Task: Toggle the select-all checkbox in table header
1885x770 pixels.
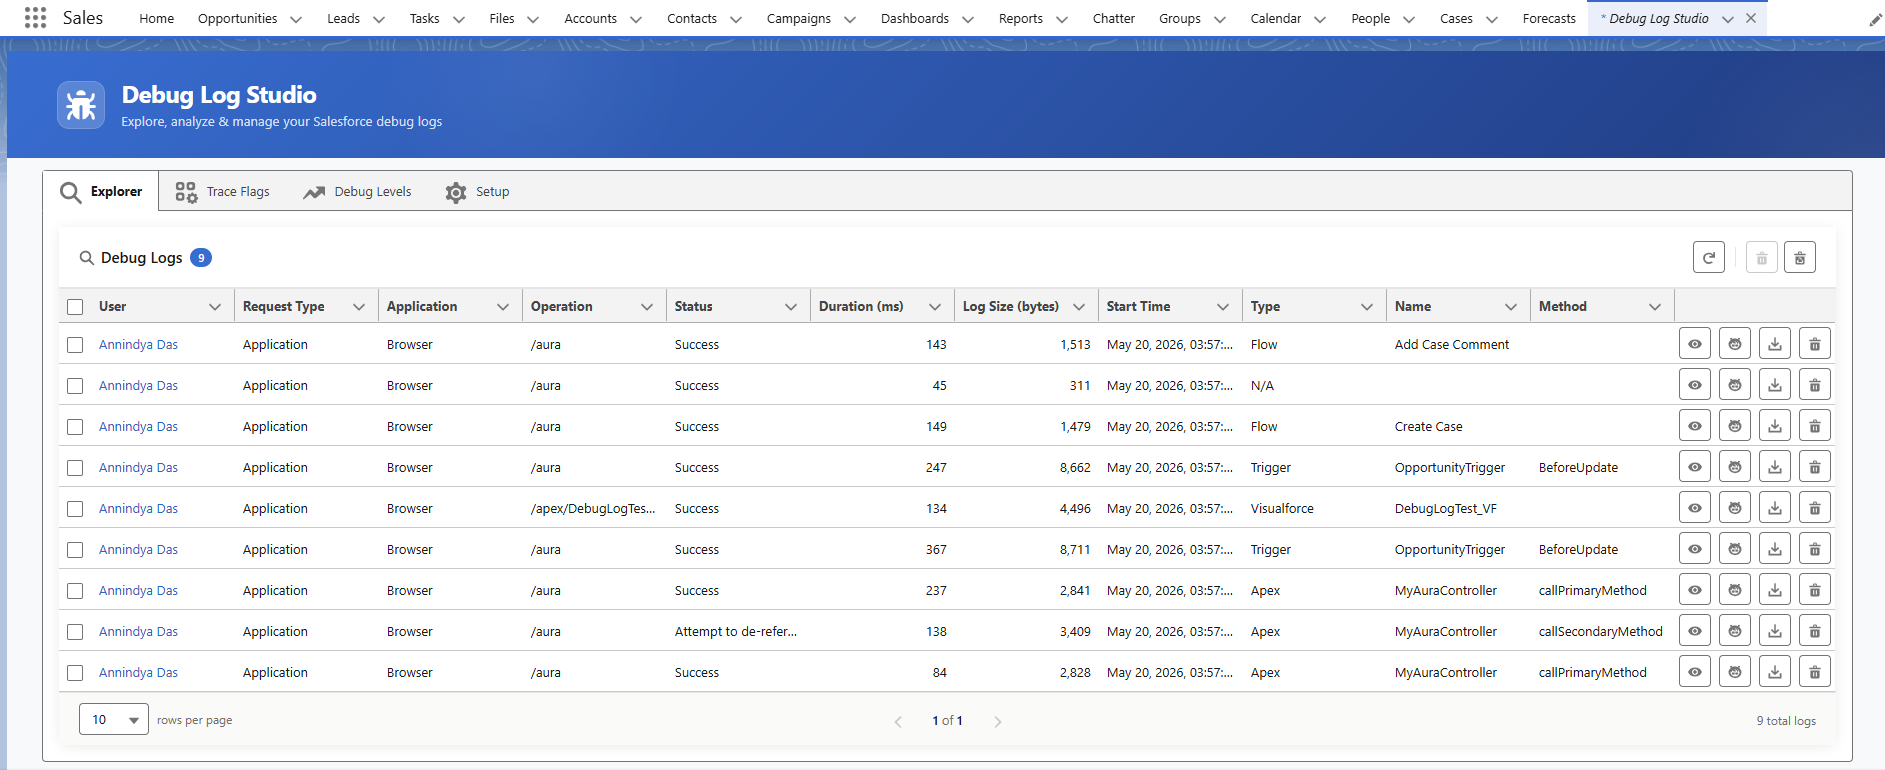Action: click(75, 307)
